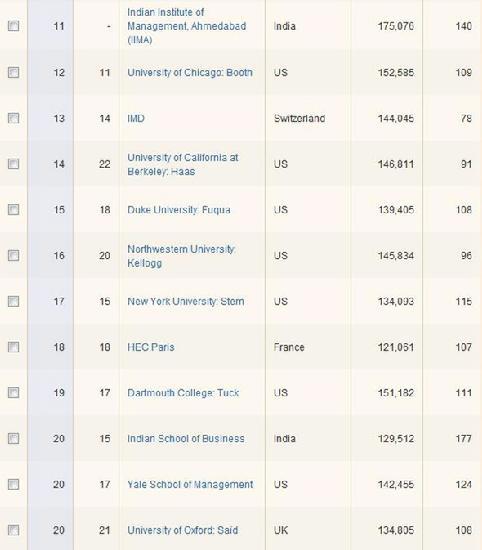The image size is (482, 550).
Task: Click the salary value 121,061
Action: tap(396, 347)
